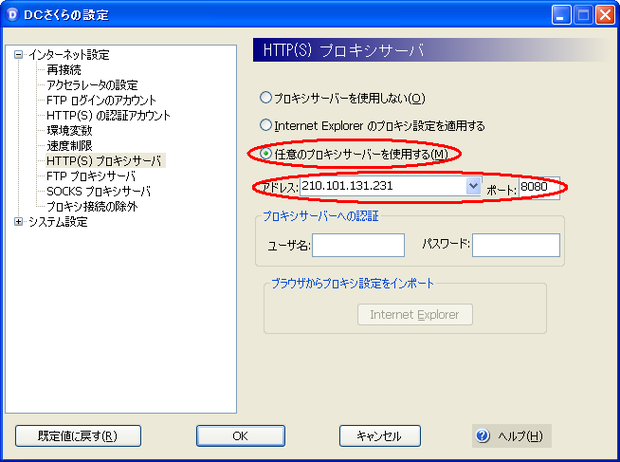Open the proxy address dropdown arrow
This screenshot has height=462, width=620.
[473, 186]
